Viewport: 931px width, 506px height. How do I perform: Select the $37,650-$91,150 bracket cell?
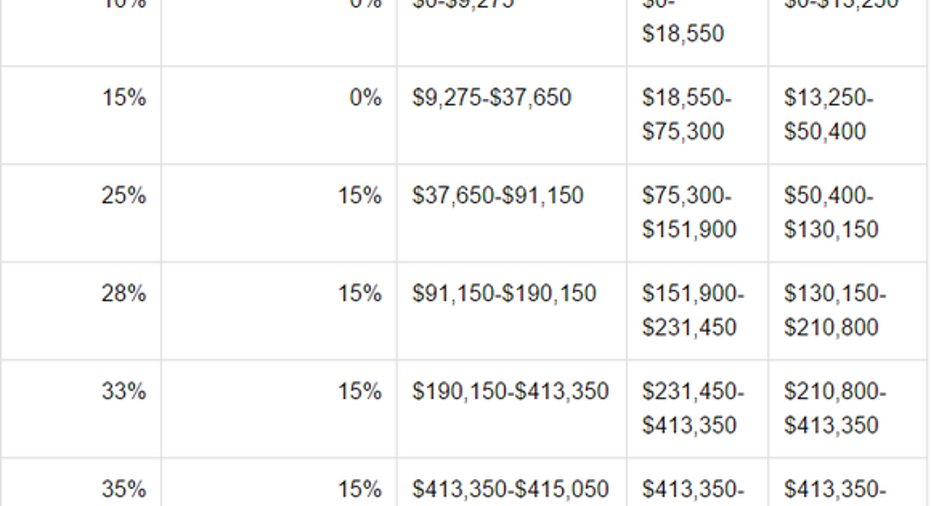[x=497, y=196]
